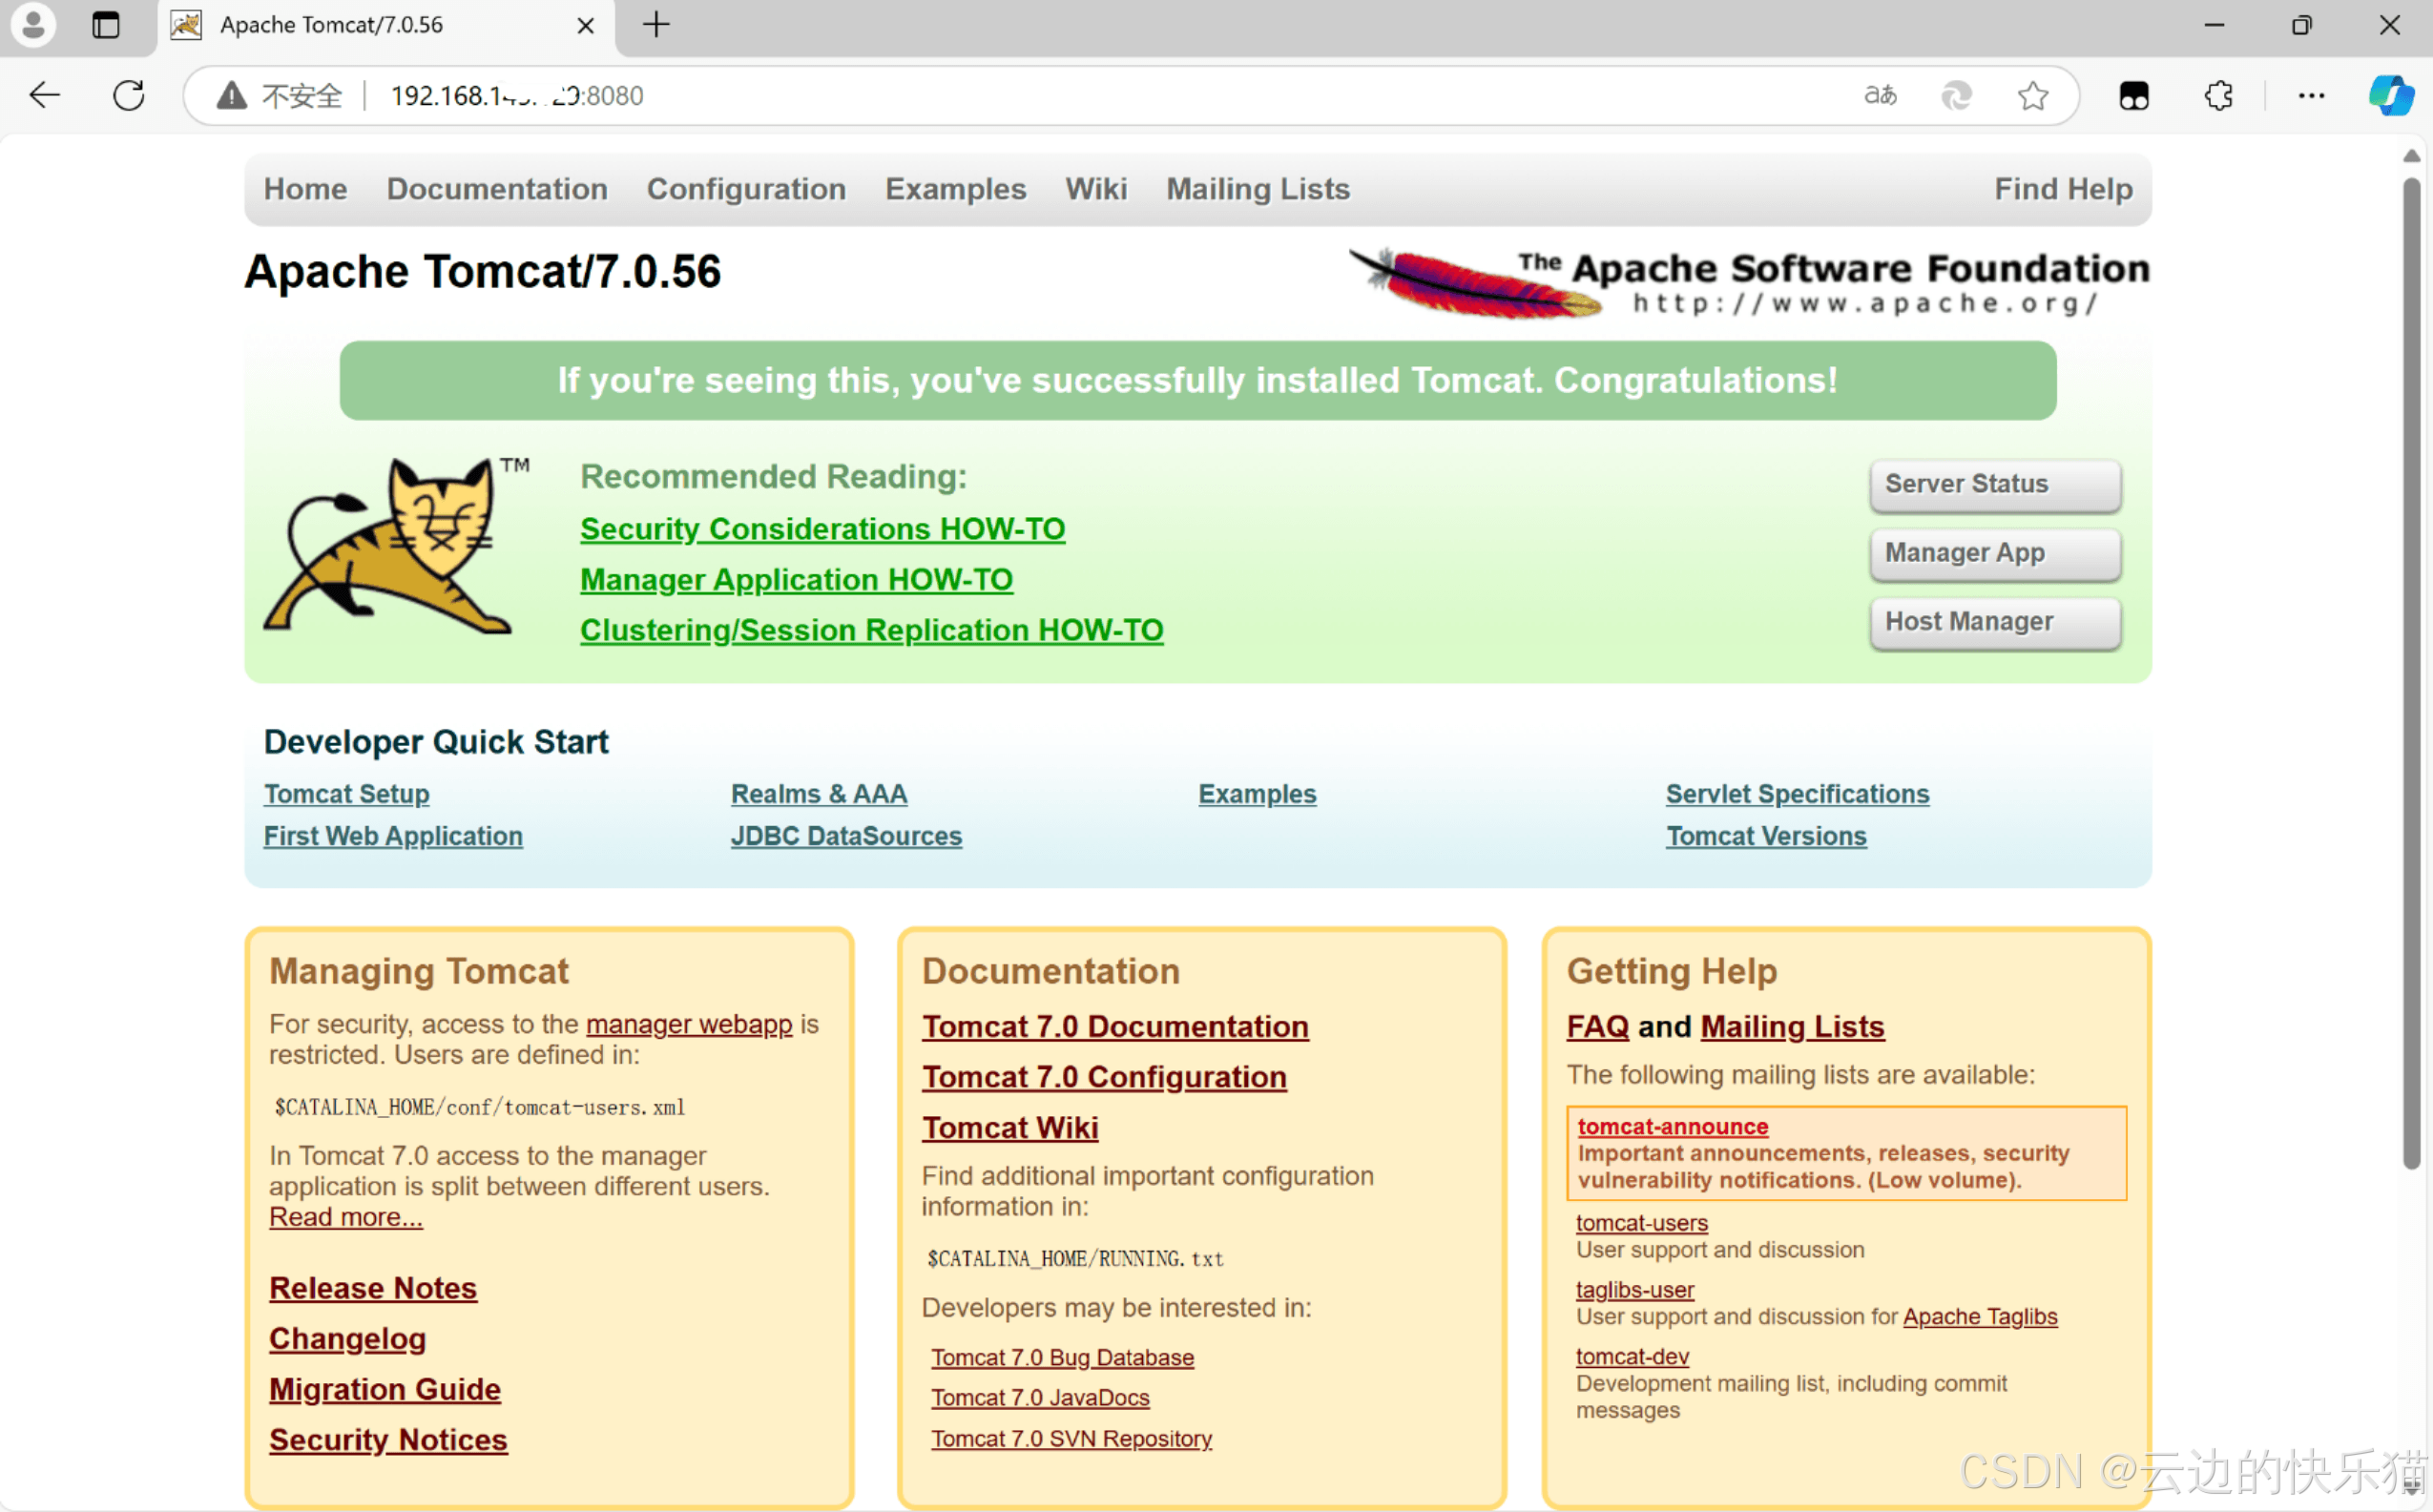Open Documentation in the navigation bar
2433x1512 pixels.
click(497, 189)
